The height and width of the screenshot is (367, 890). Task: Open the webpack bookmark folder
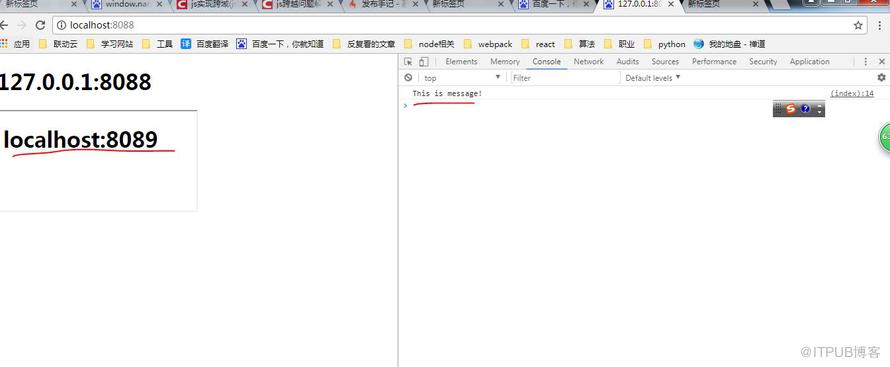[x=488, y=44]
